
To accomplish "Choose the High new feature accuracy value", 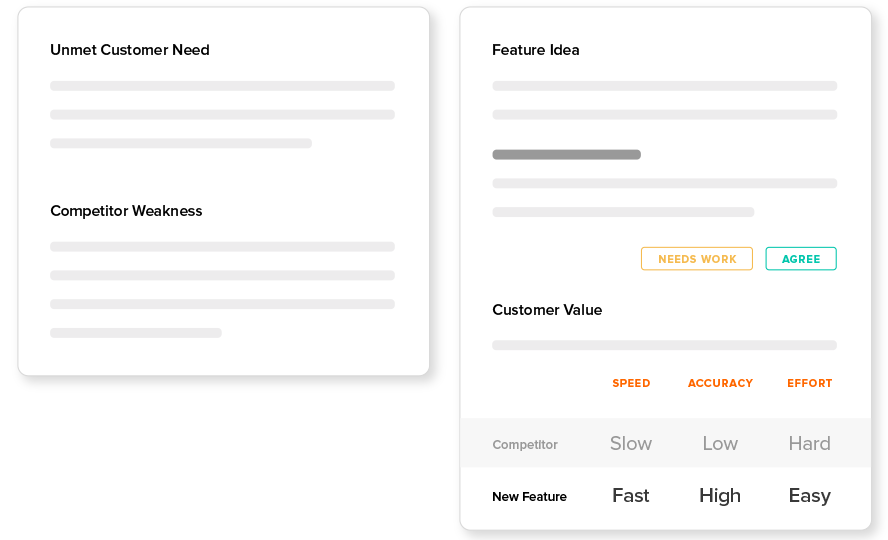I will (x=720, y=495).
